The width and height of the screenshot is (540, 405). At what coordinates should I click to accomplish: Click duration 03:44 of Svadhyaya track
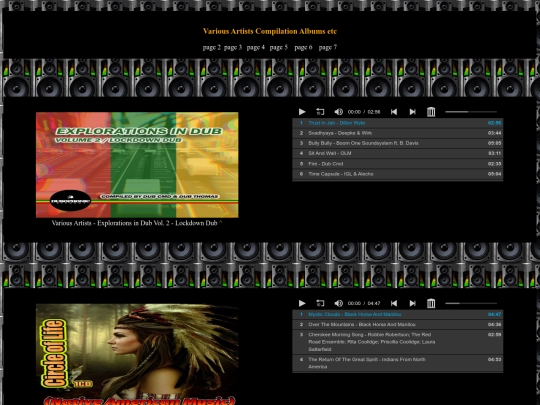(x=494, y=133)
